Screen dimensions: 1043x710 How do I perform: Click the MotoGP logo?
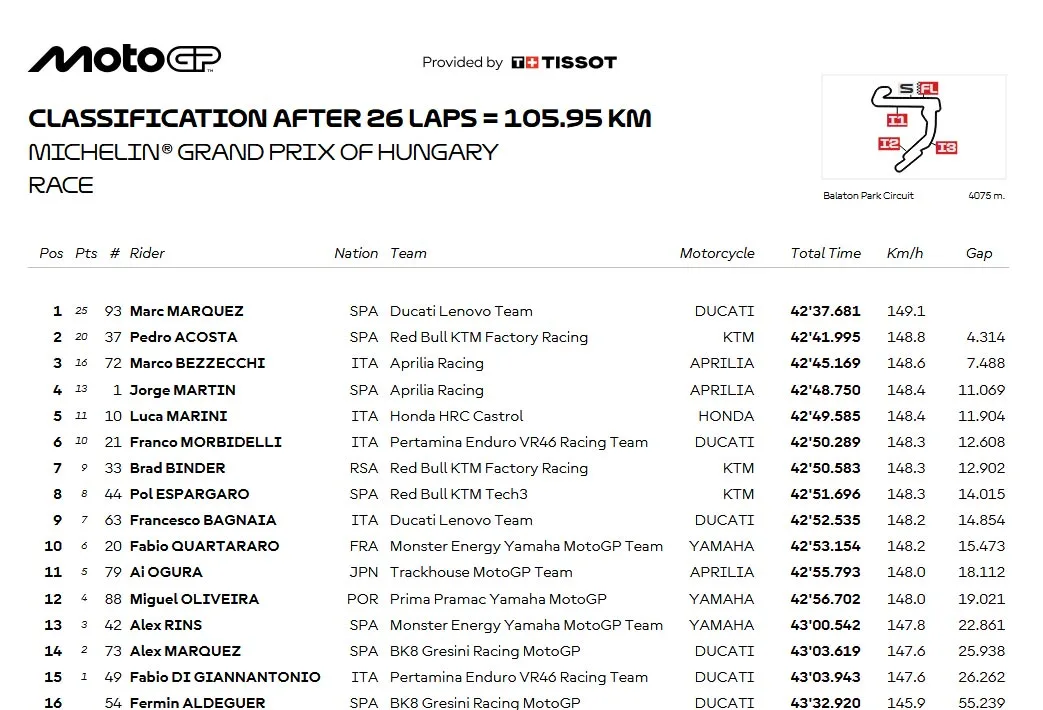click(x=124, y=59)
